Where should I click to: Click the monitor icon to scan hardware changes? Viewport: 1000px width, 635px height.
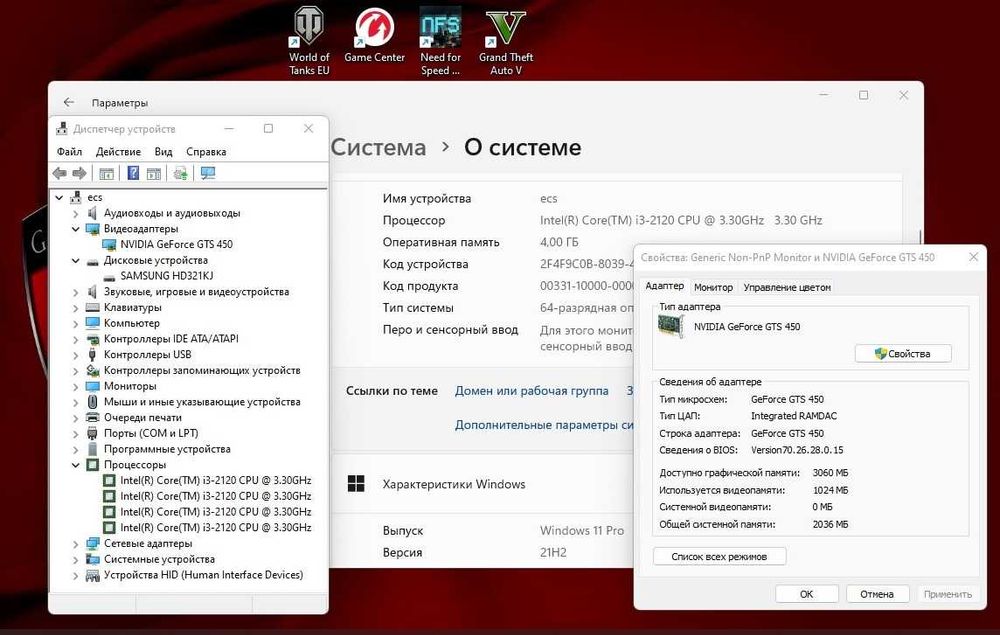coord(208,173)
